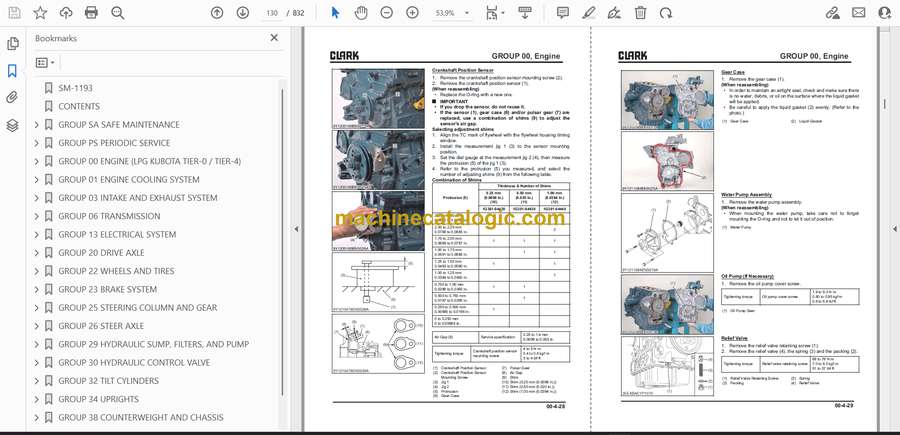The image size is (900, 435).
Task: Go to next page arrow
Action: point(243,13)
